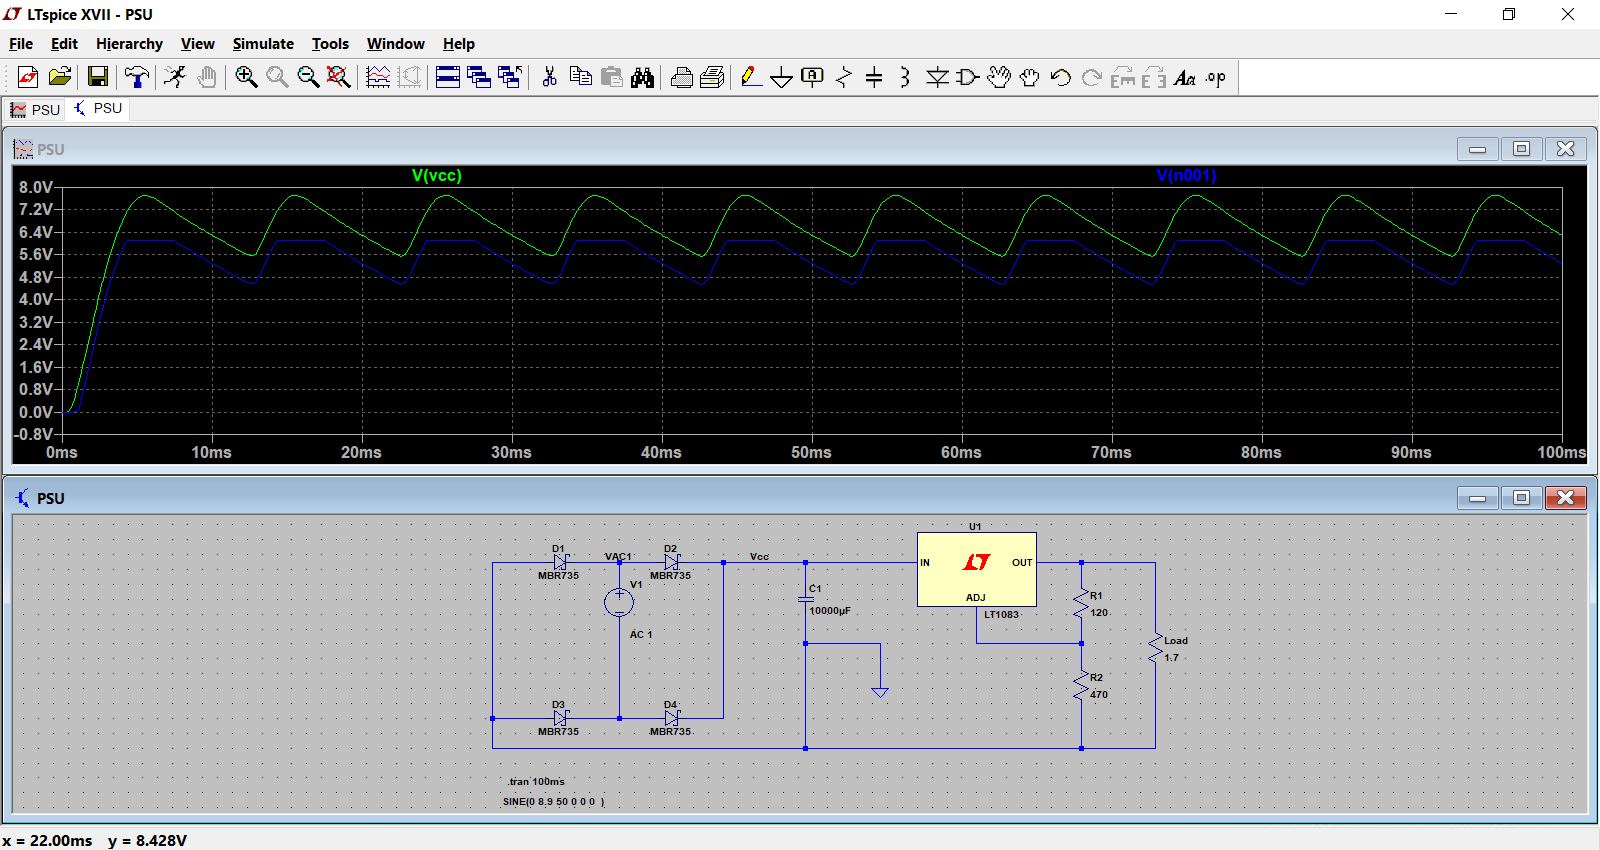
Task: Cut with the scissors icon
Action: 549,77
